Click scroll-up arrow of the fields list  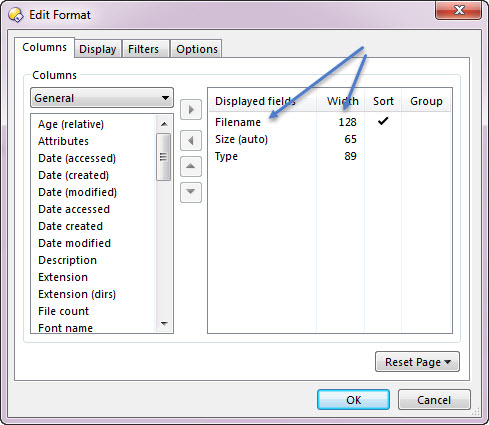(x=164, y=124)
